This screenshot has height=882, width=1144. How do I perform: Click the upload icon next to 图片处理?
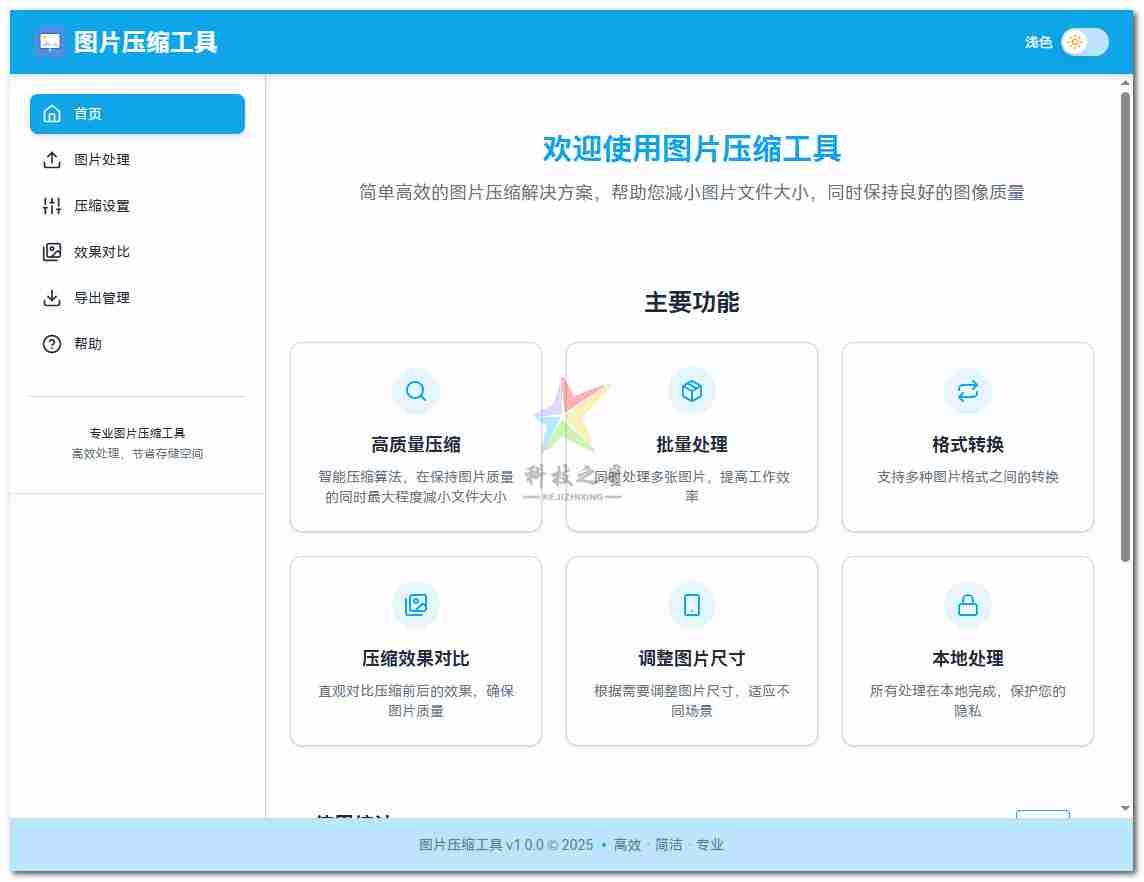52,159
